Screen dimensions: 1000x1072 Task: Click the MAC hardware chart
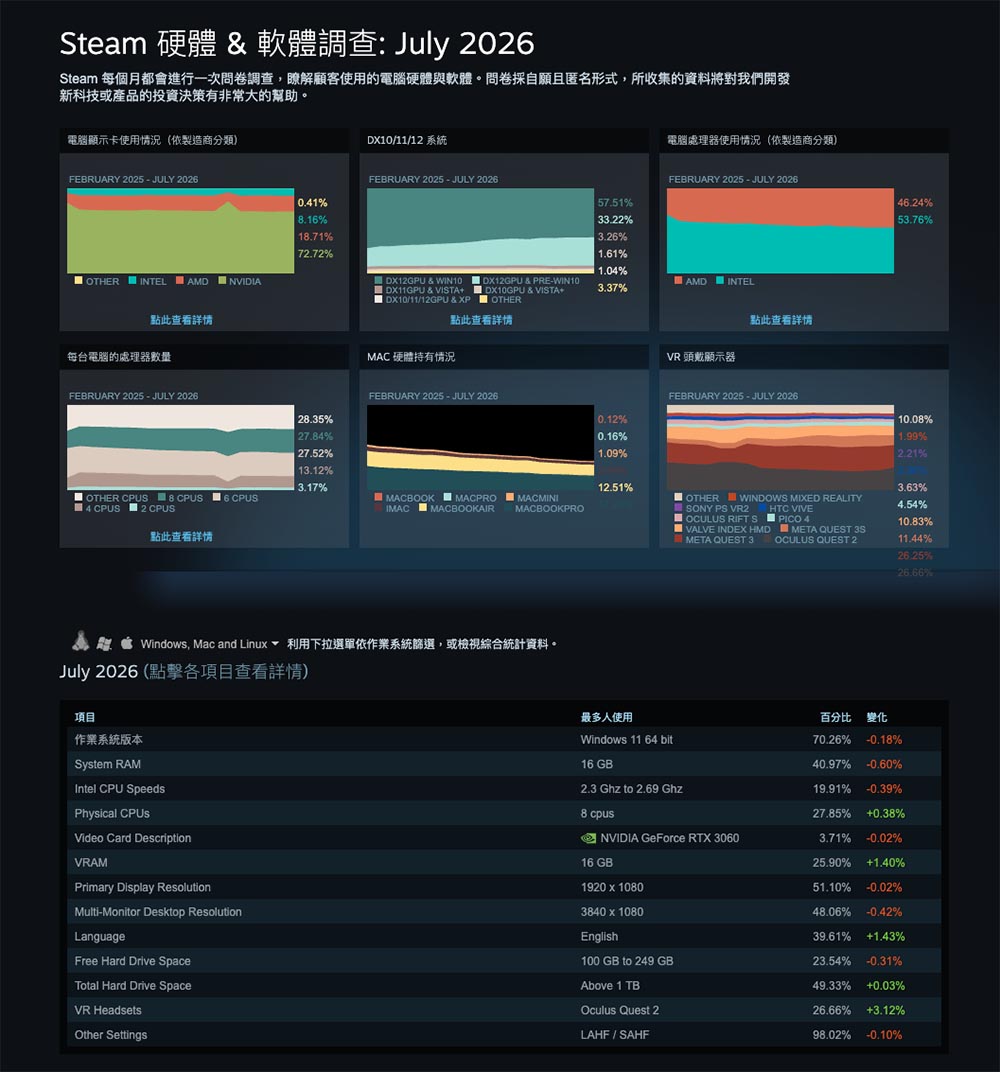coord(481,447)
